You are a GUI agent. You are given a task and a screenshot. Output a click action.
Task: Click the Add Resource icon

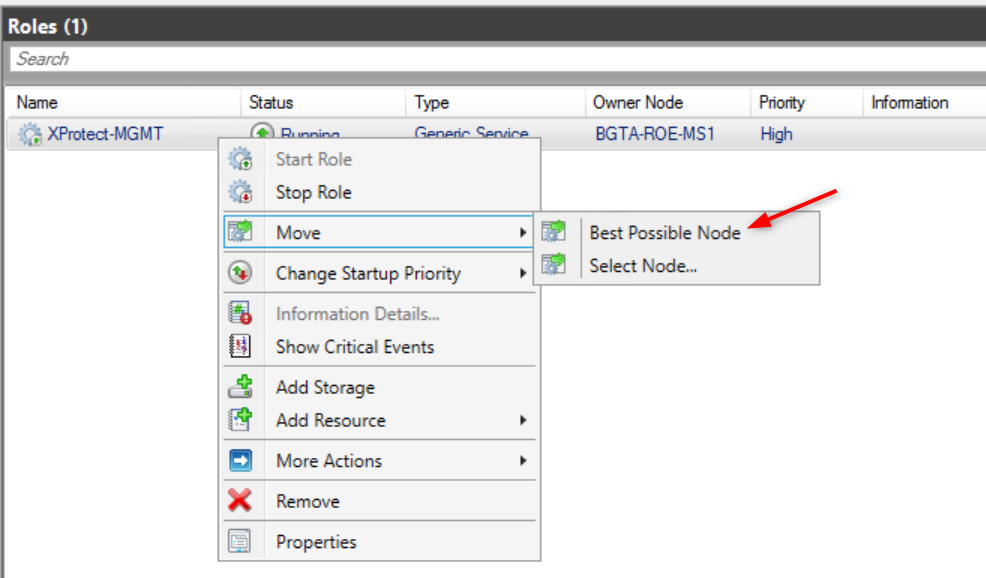click(240, 420)
